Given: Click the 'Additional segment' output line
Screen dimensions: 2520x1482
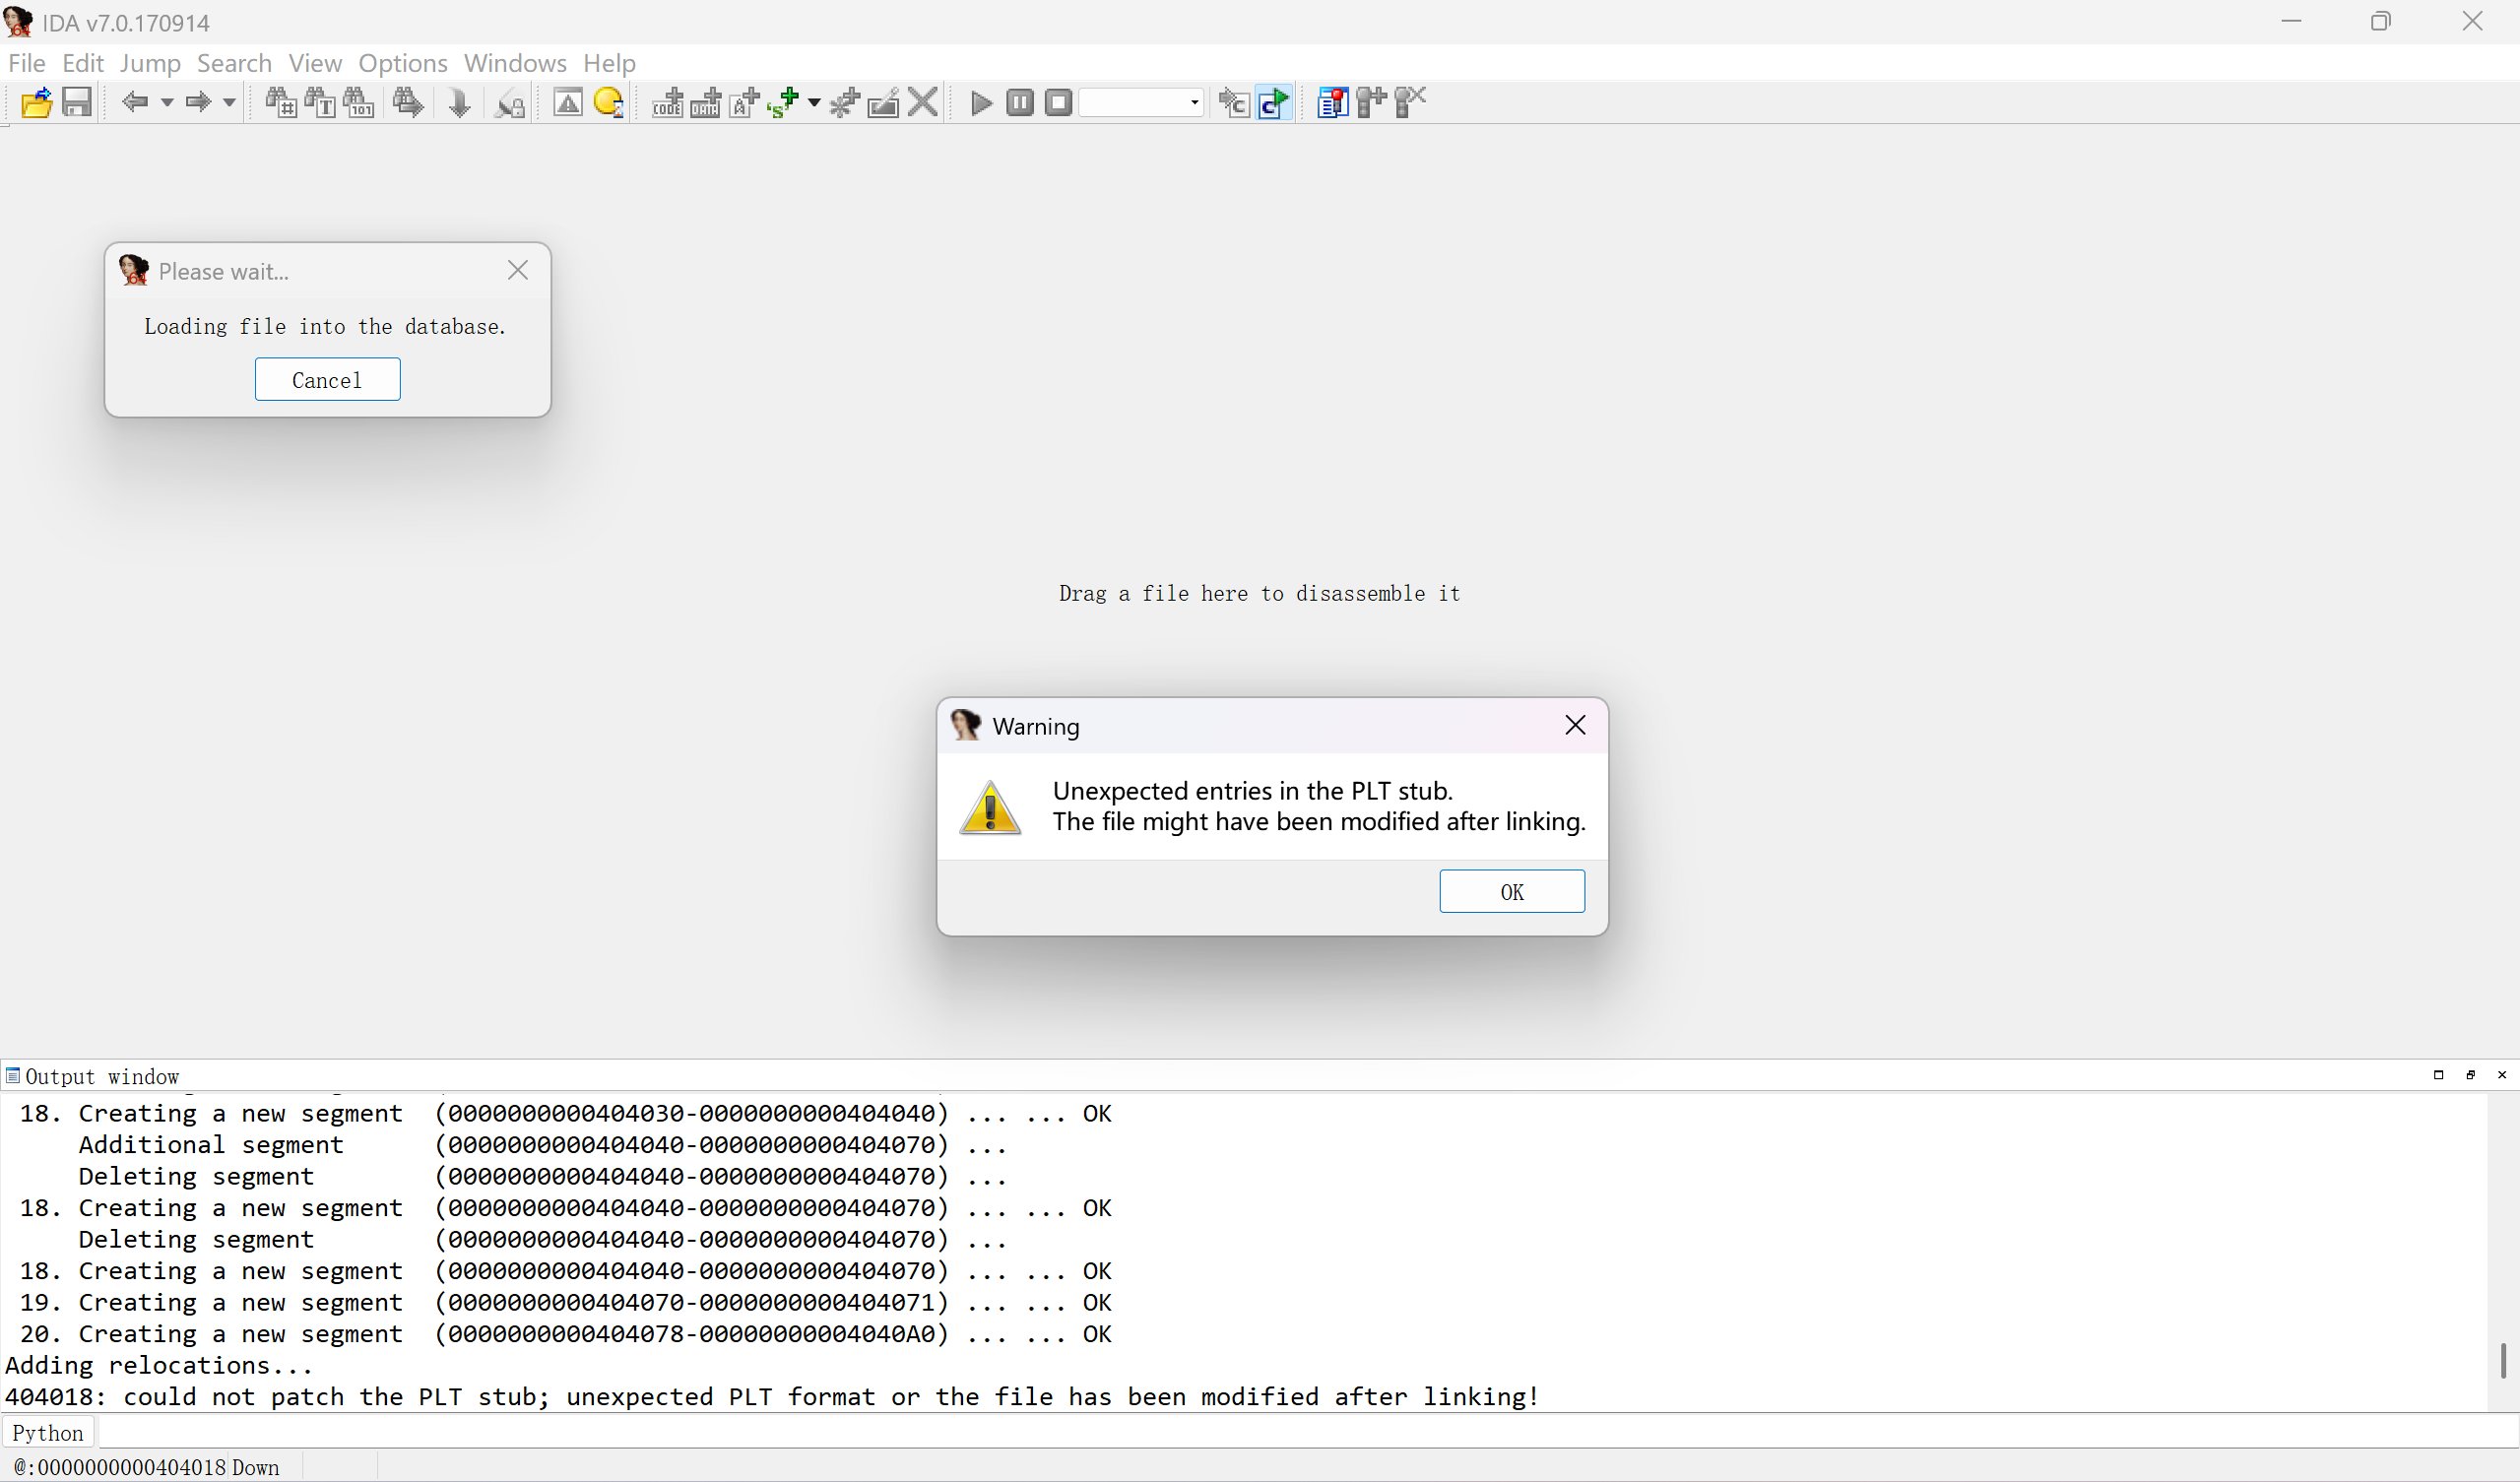Looking at the screenshot, I should pyautogui.click(x=542, y=1145).
